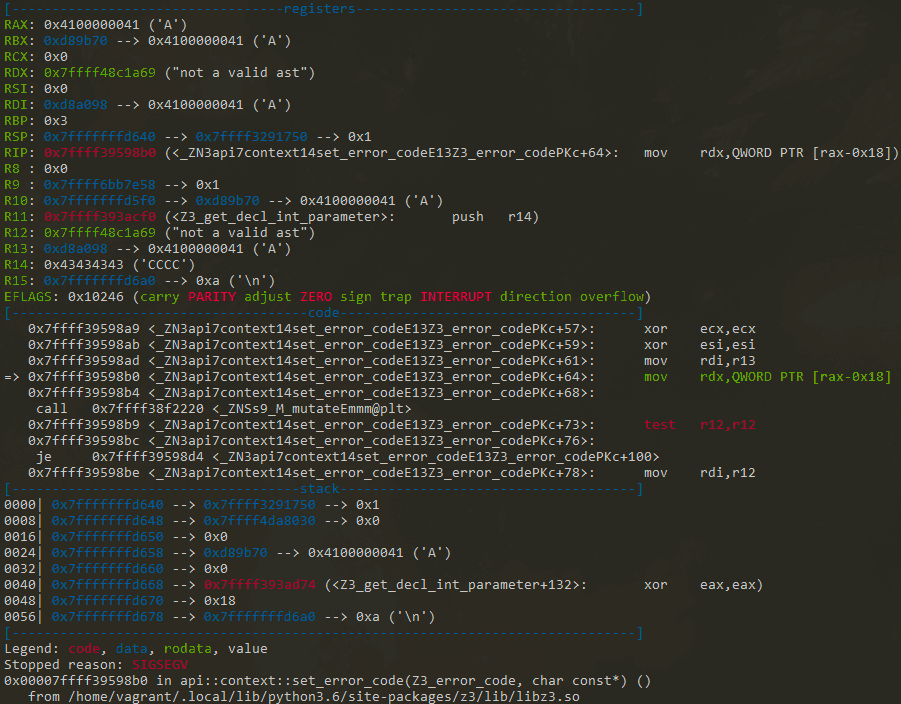Image resolution: width=901 pixels, height=704 pixels.
Task: Select the je target address 0x7ffff39598d4
Action: click(148, 457)
